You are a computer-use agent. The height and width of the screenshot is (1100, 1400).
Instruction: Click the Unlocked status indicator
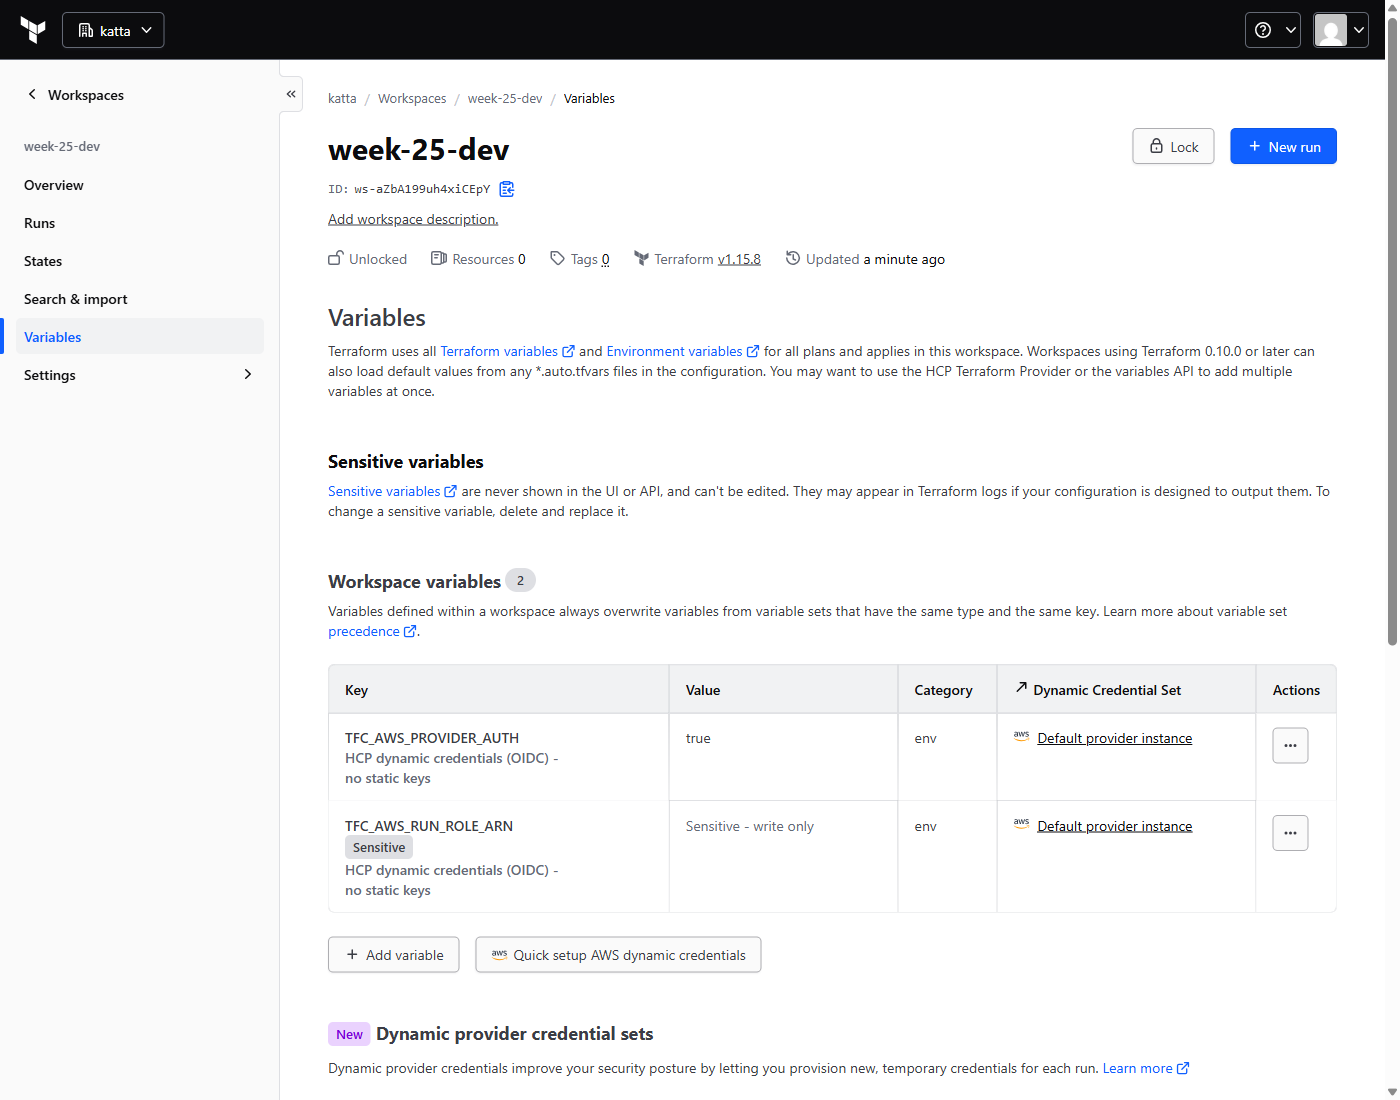[x=368, y=259]
